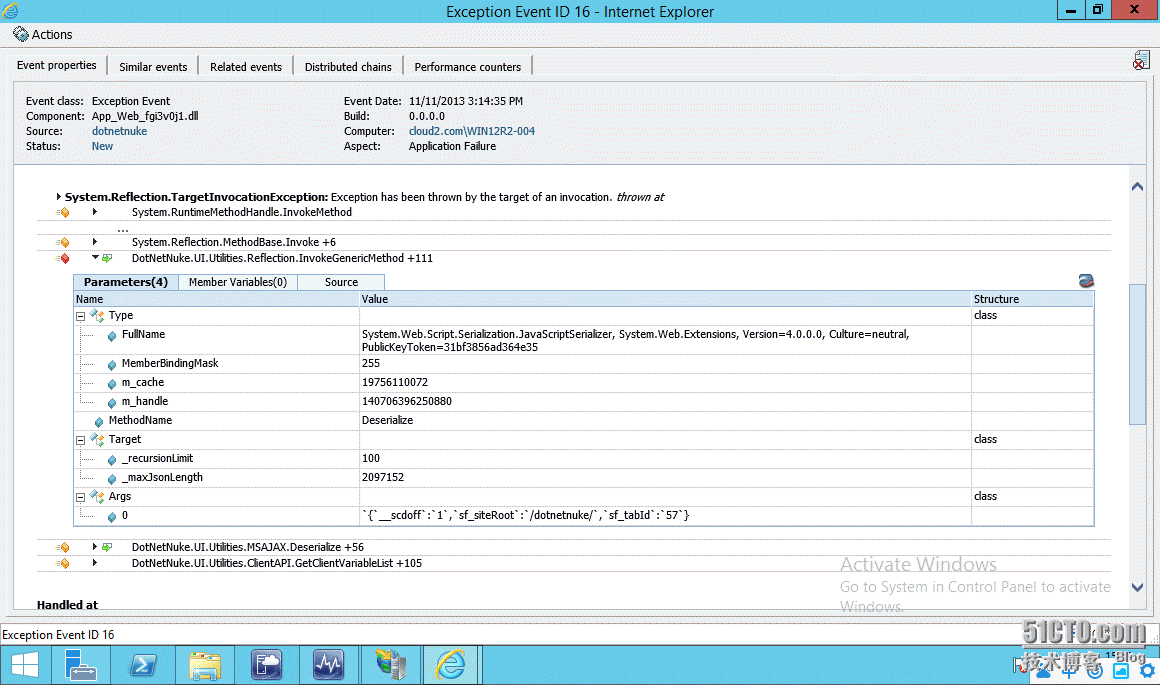The width and height of the screenshot is (1160, 685).
Task: Click the MemberBindingMask field icon
Action: pyautogui.click(x=112, y=365)
